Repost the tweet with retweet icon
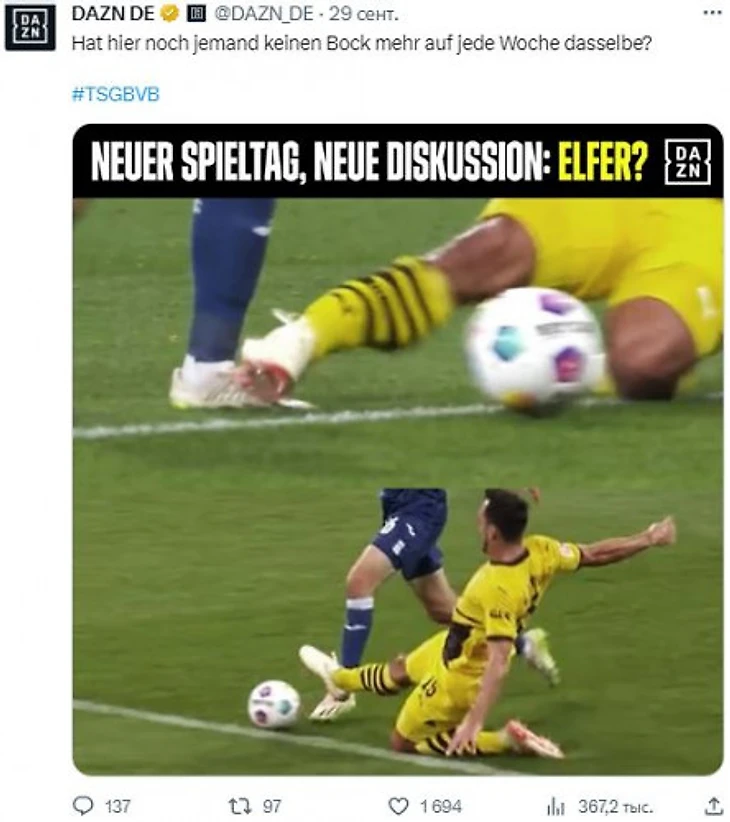This screenshot has width=730, height=822. click(x=240, y=805)
